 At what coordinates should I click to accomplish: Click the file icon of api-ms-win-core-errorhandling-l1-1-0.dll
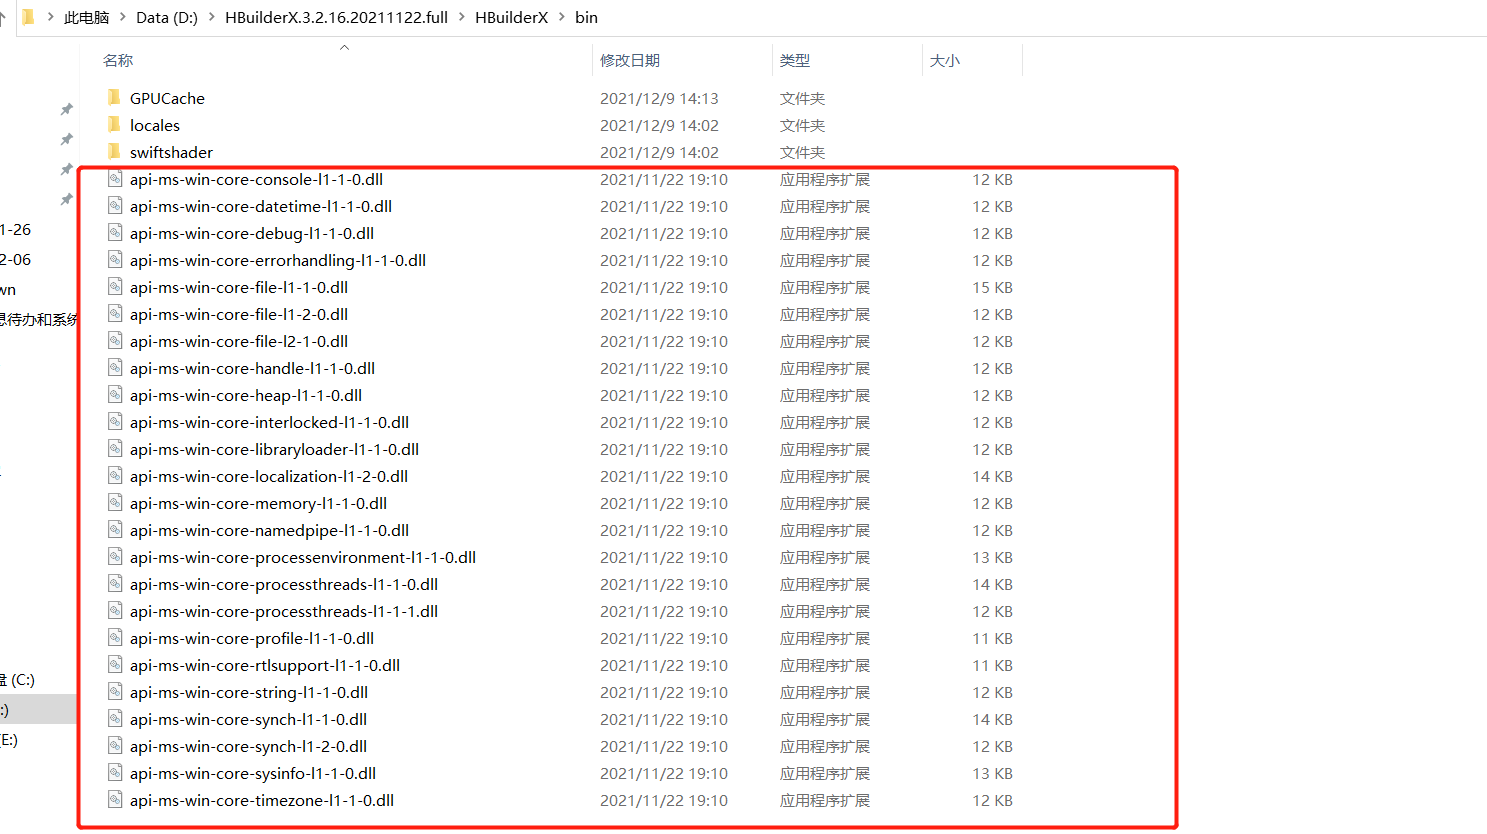point(115,260)
